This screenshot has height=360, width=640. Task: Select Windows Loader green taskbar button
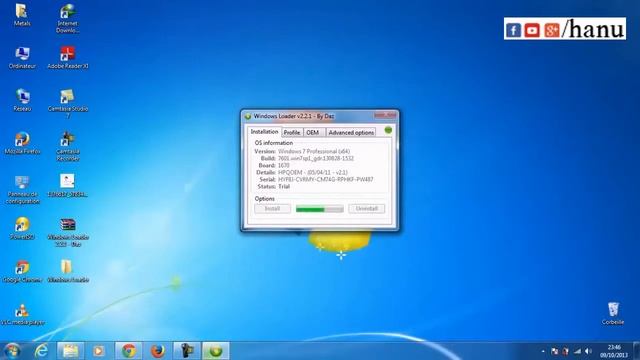[x=216, y=351]
